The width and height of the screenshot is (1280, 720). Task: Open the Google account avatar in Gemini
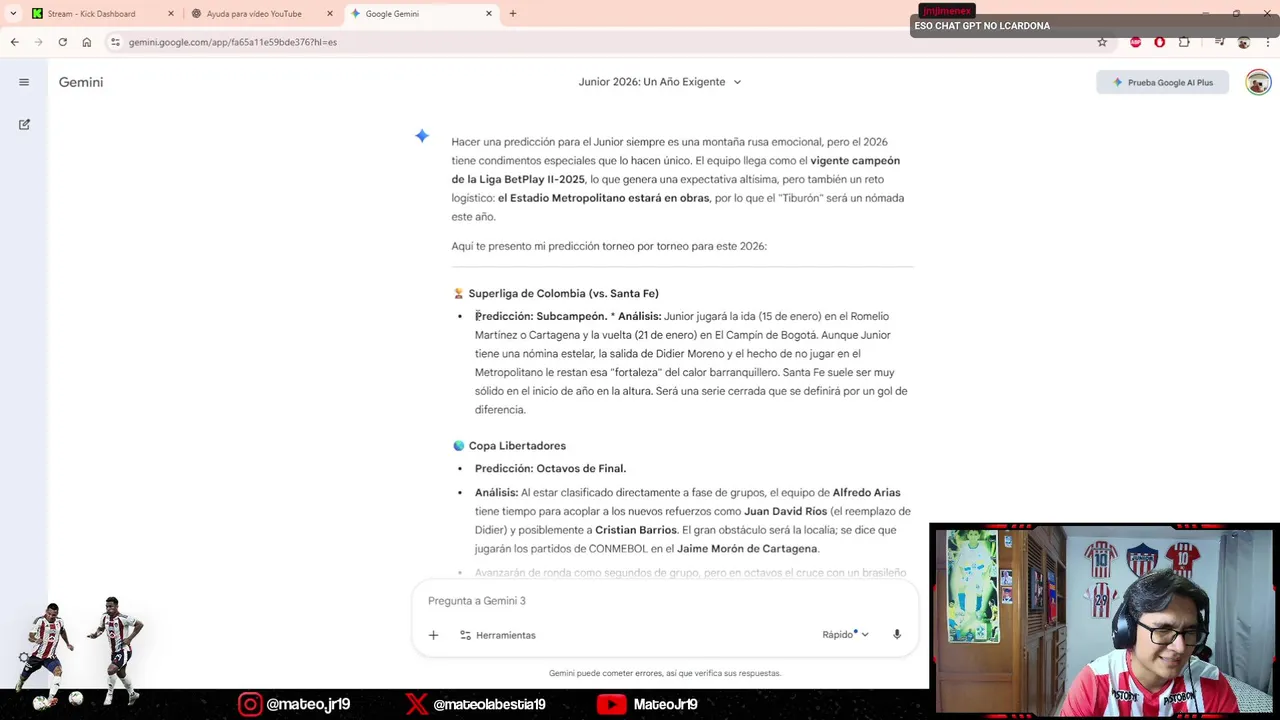click(x=1258, y=82)
